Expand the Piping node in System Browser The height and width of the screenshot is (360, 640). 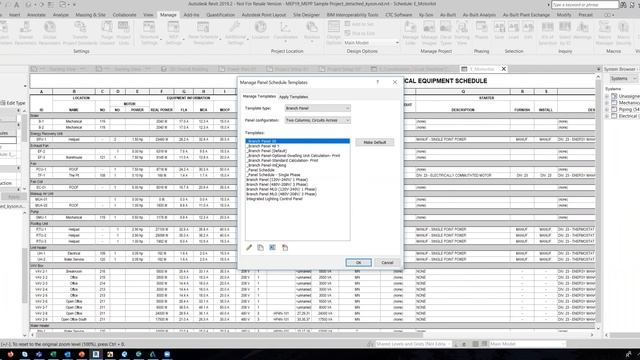(x=607, y=109)
